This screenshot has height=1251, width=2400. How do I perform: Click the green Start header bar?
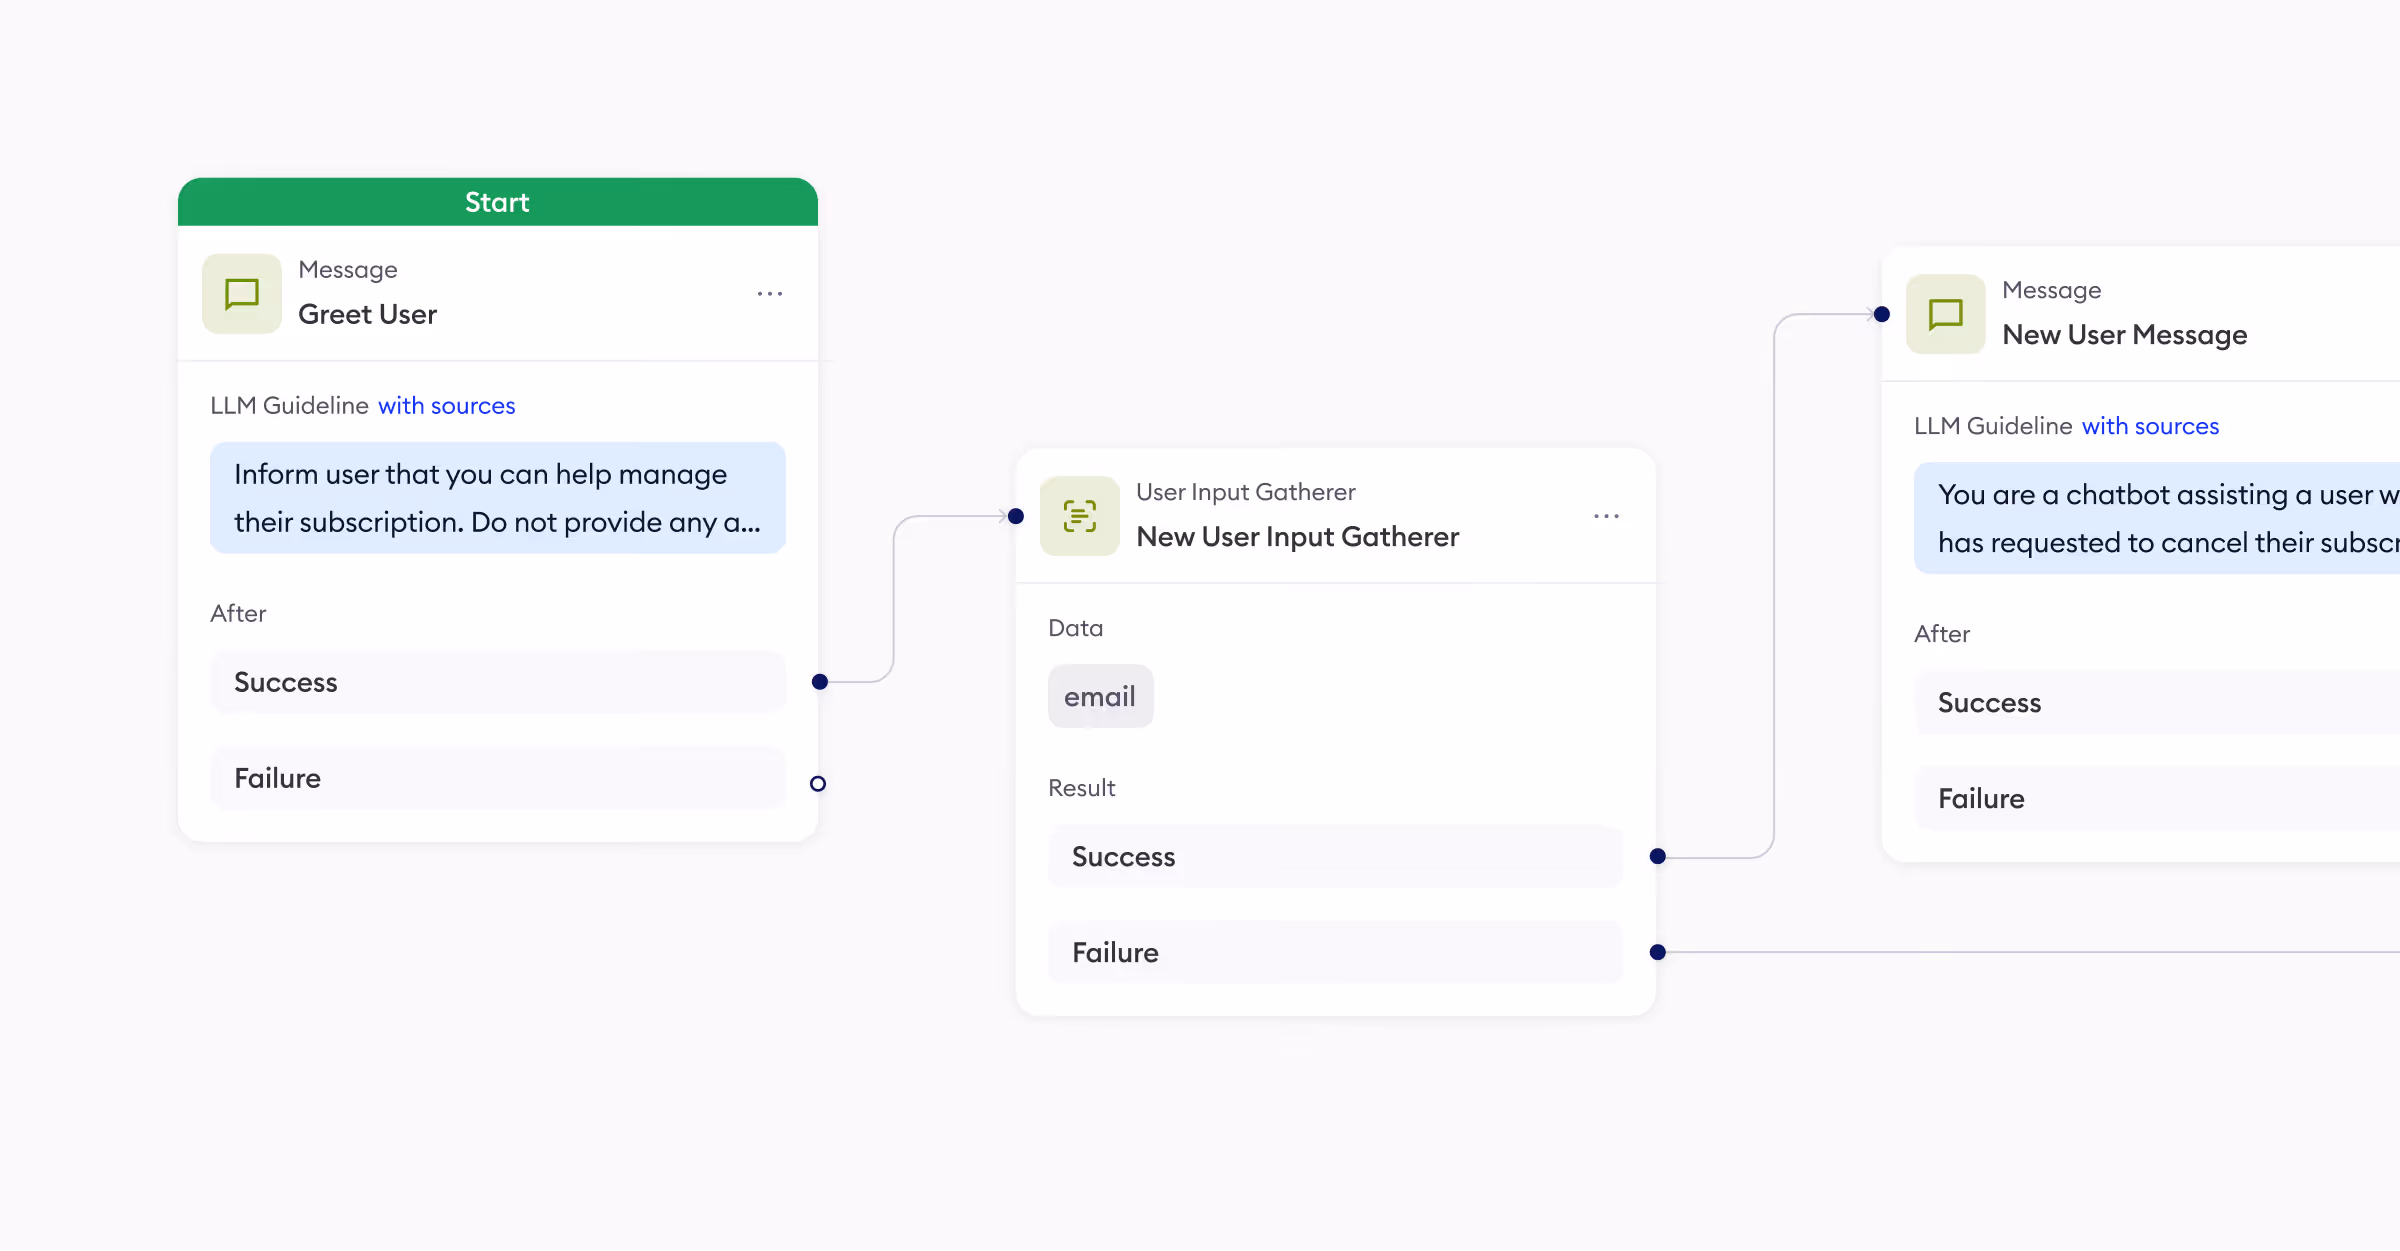coord(497,202)
